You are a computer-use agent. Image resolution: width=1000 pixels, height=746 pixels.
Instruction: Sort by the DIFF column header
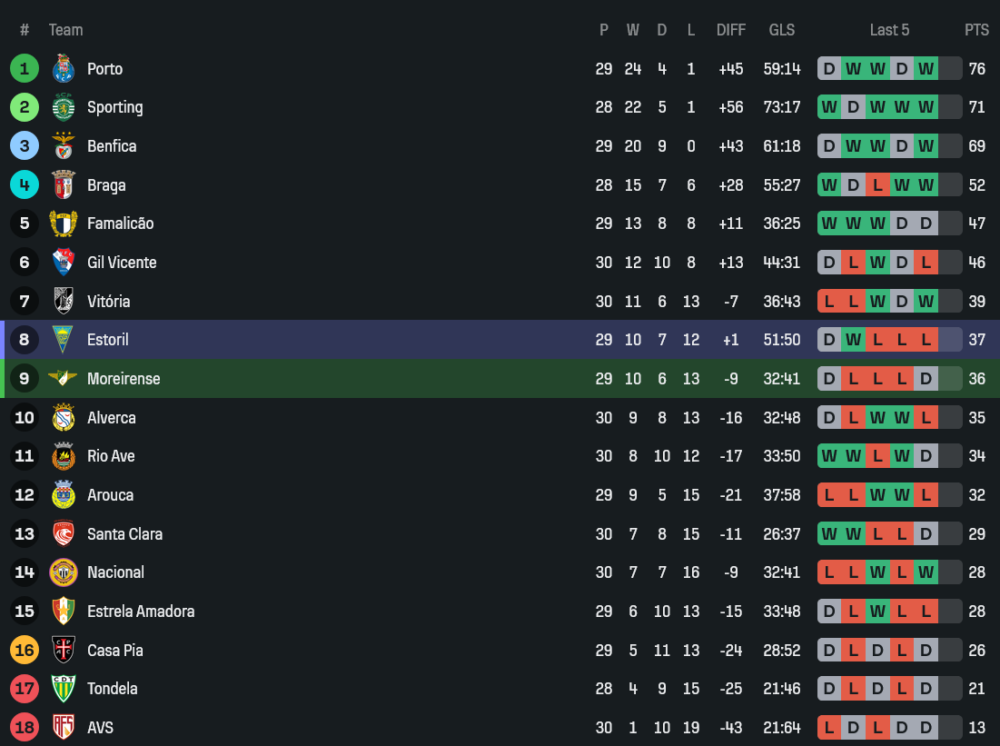(x=731, y=30)
